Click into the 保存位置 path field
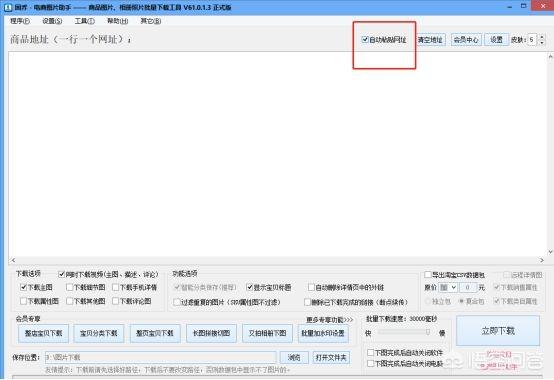554x380 pixels. tap(160, 357)
